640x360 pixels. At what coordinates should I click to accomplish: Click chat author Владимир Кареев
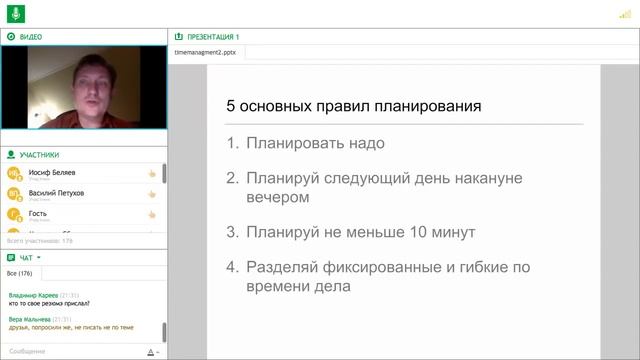(33, 295)
